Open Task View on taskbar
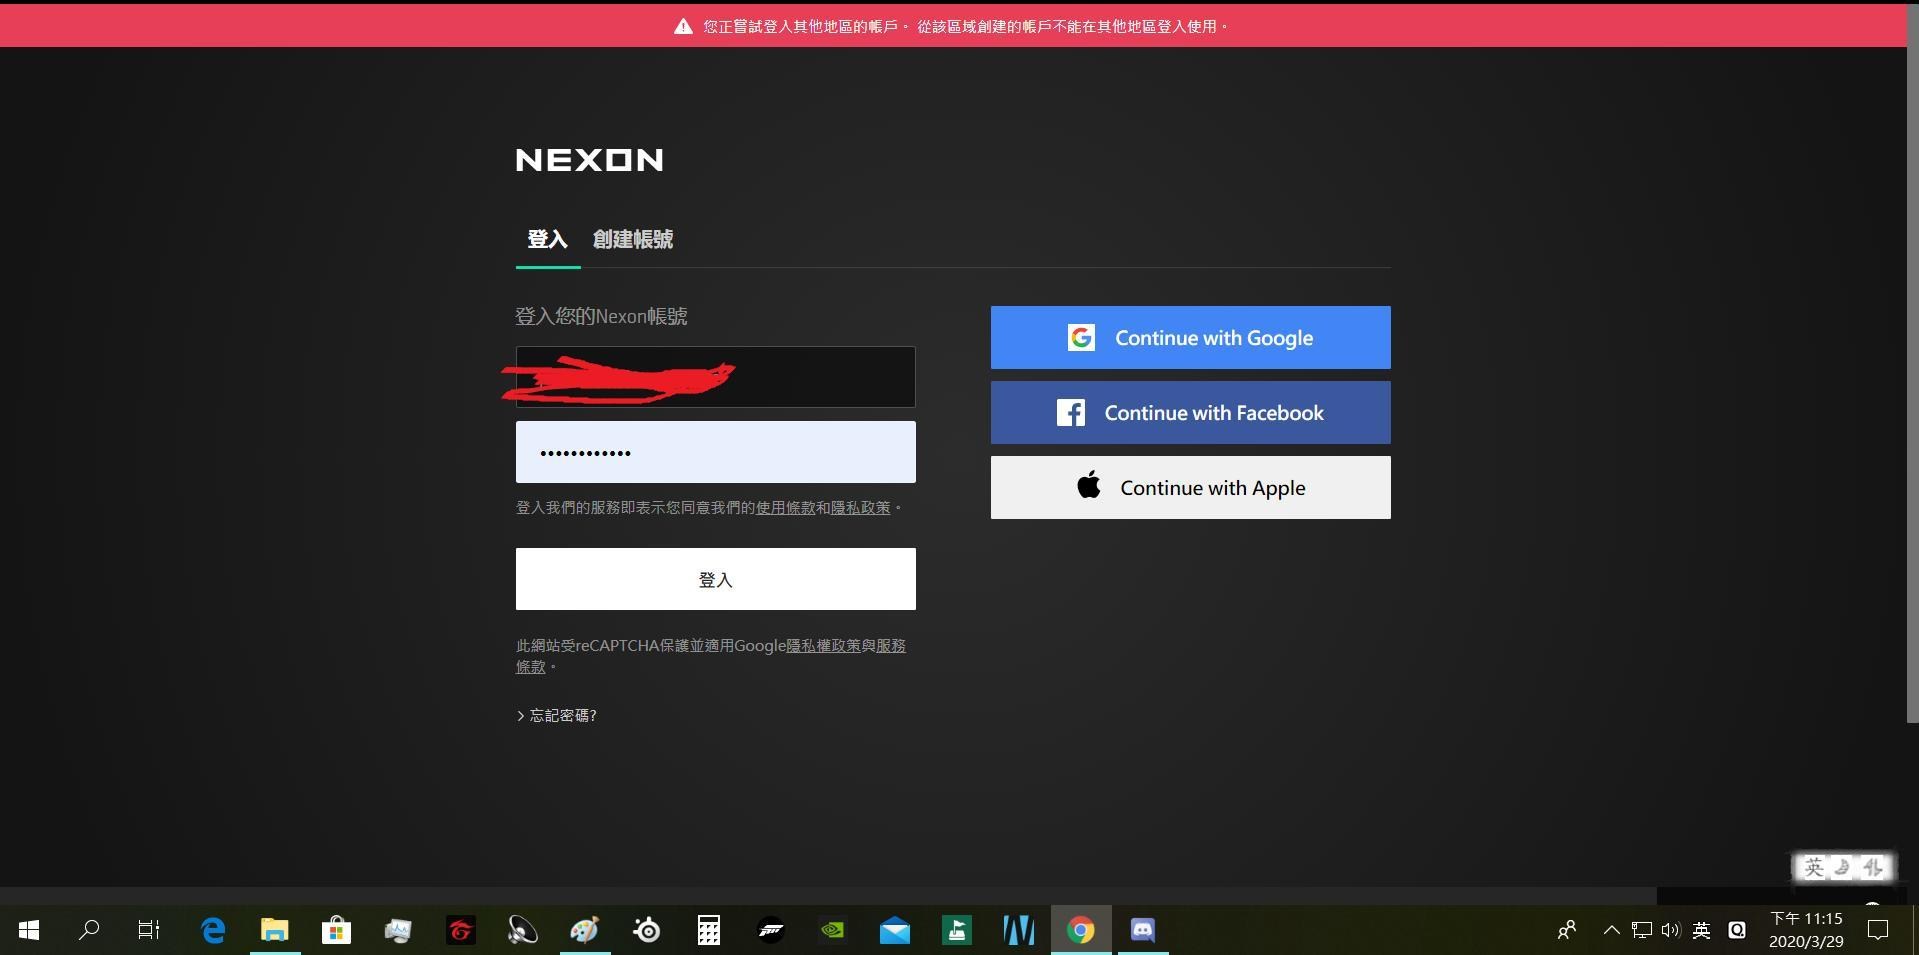Image resolution: width=1919 pixels, height=955 pixels. [149, 930]
